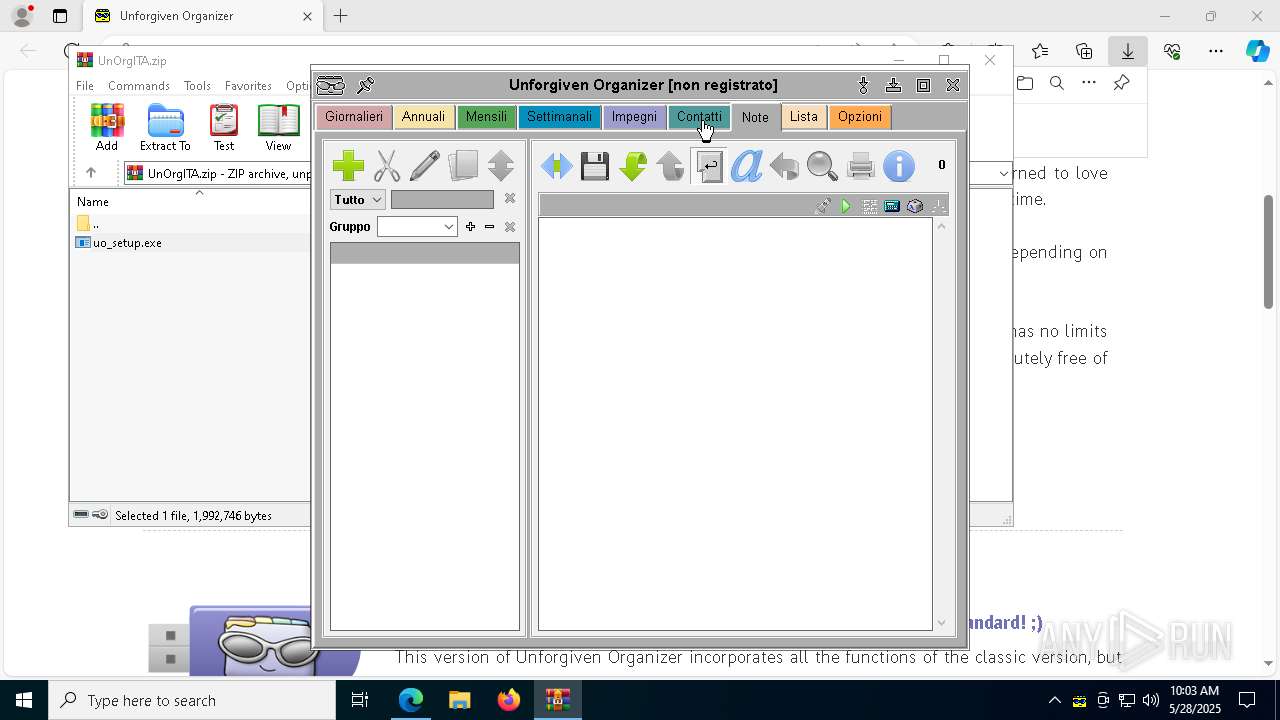Clear the search filter with X
The image size is (1280, 720).
click(509, 199)
